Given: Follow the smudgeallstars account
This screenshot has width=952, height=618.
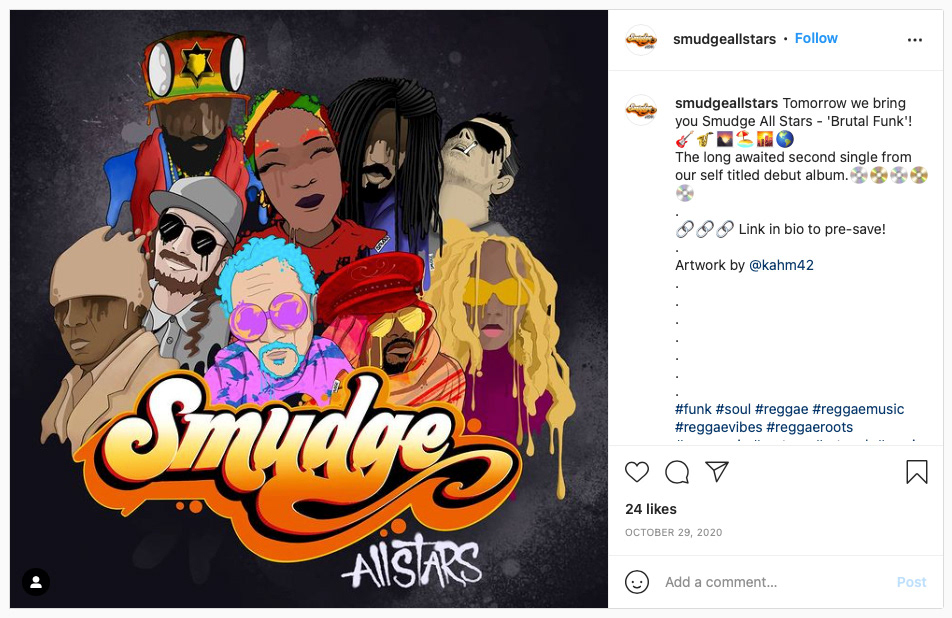Looking at the screenshot, I should (816, 38).
